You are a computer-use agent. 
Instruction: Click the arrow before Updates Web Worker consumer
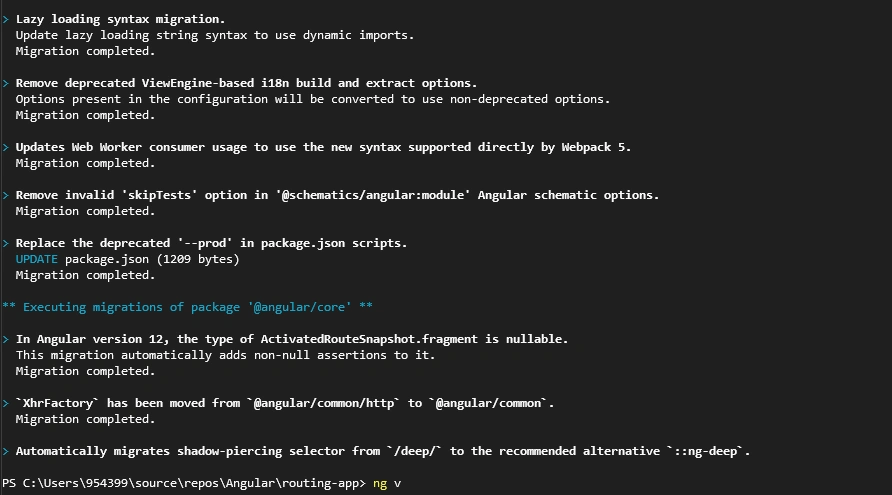click(6, 147)
